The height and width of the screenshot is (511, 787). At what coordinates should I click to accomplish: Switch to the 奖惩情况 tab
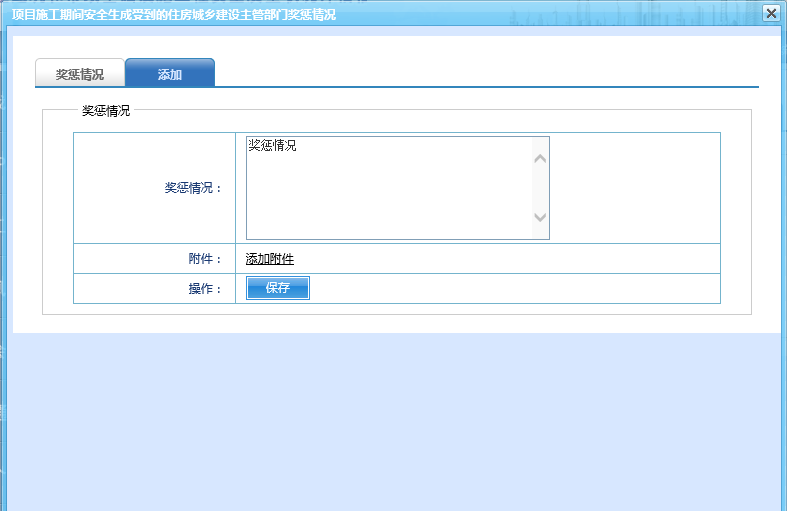(79, 74)
